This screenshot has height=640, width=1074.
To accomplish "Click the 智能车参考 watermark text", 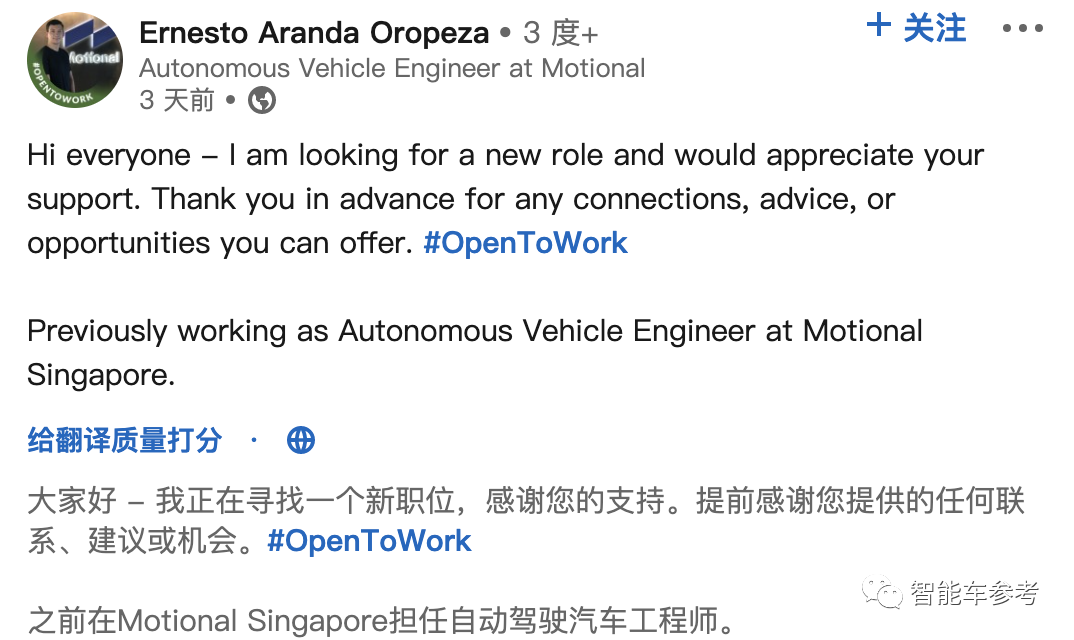I will (x=973, y=593).
